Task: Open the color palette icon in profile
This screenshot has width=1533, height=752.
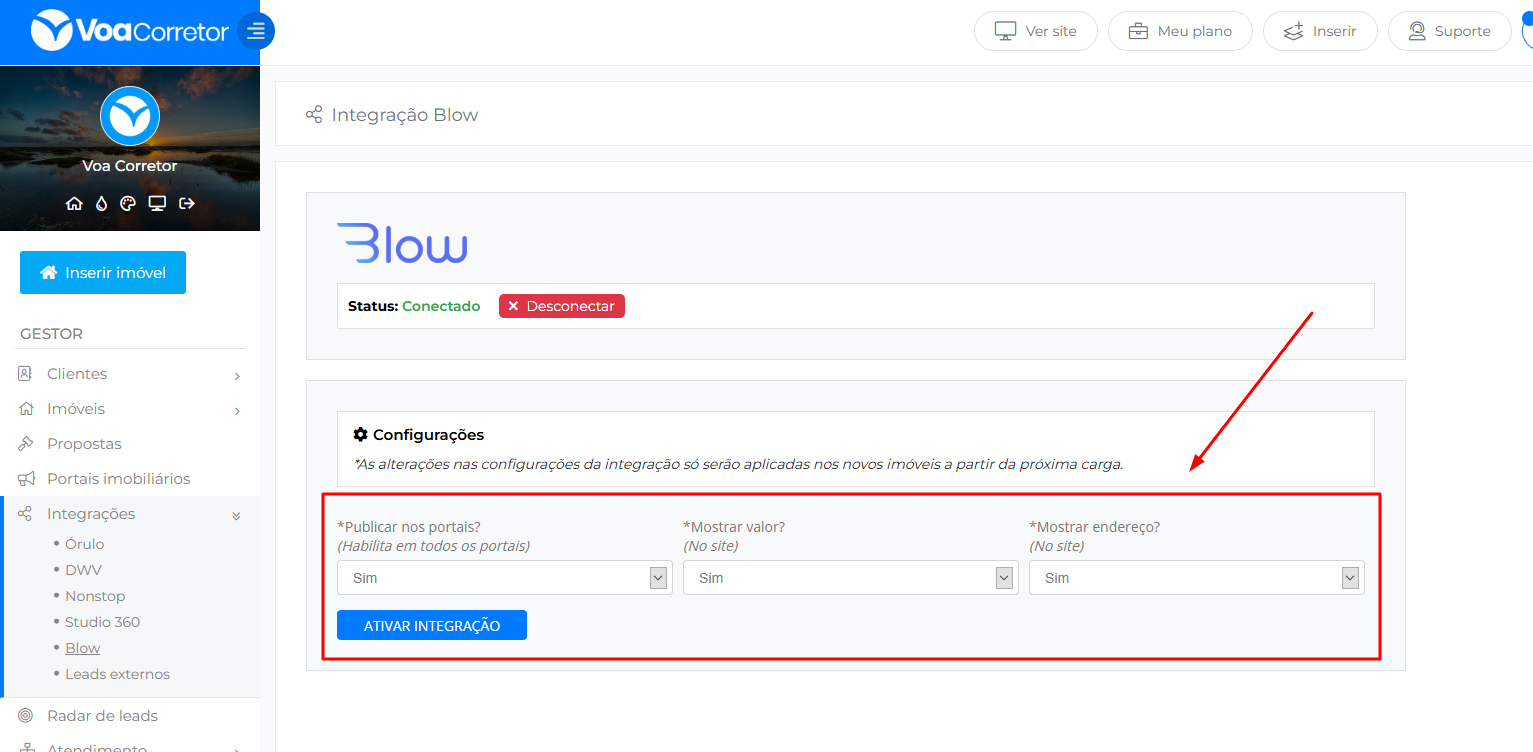Action: (128, 204)
